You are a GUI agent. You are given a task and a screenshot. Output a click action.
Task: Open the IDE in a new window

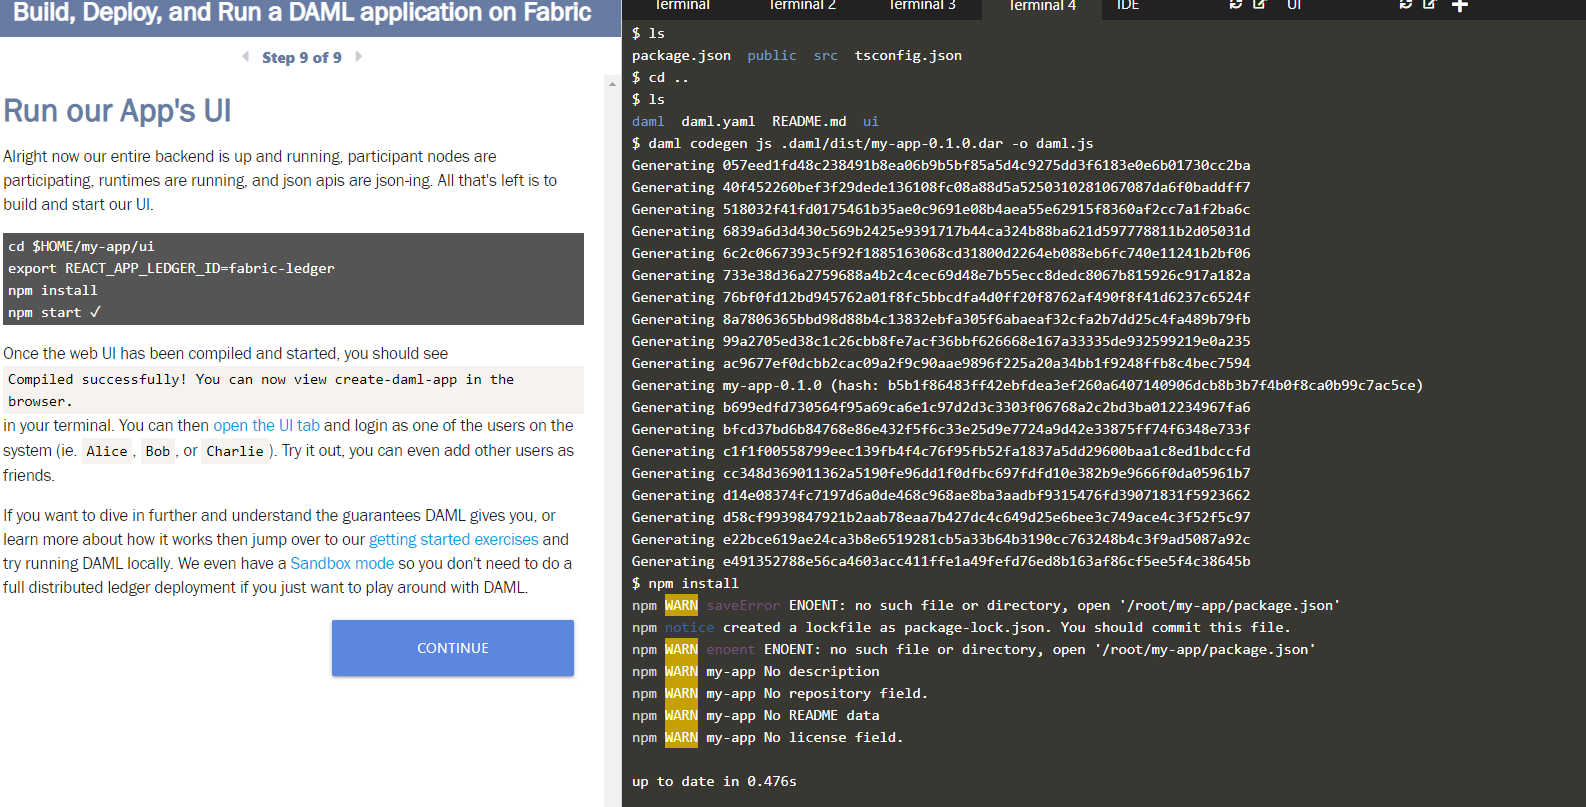(x=1260, y=5)
